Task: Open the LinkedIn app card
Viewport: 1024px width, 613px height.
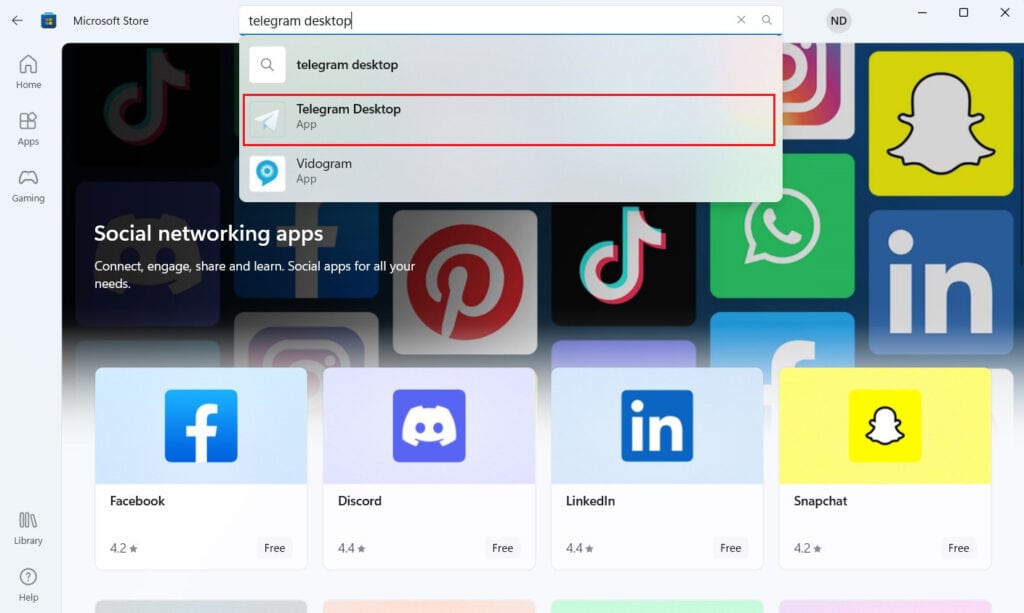Action: [x=657, y=468]
